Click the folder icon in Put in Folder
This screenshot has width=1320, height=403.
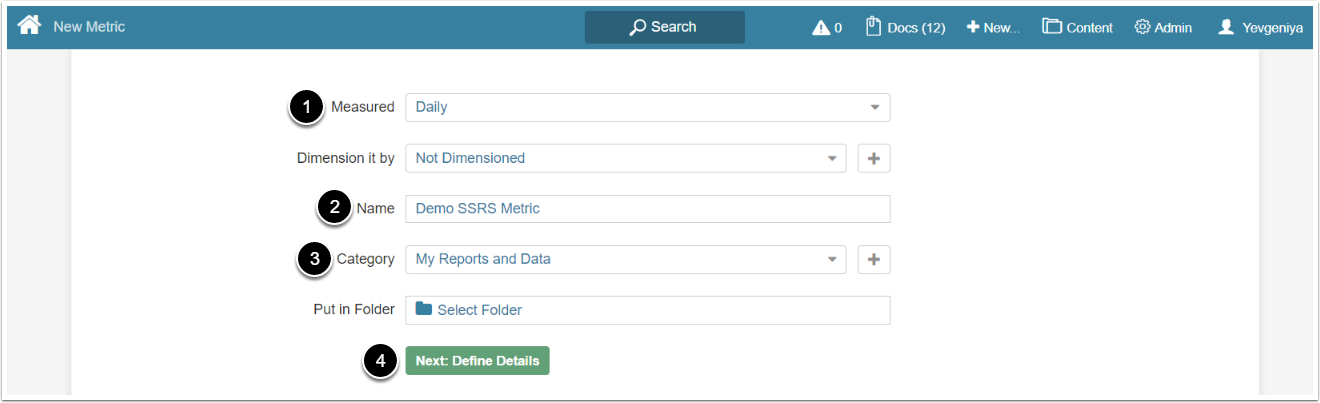pyautogui.click(x=424, y=309)
